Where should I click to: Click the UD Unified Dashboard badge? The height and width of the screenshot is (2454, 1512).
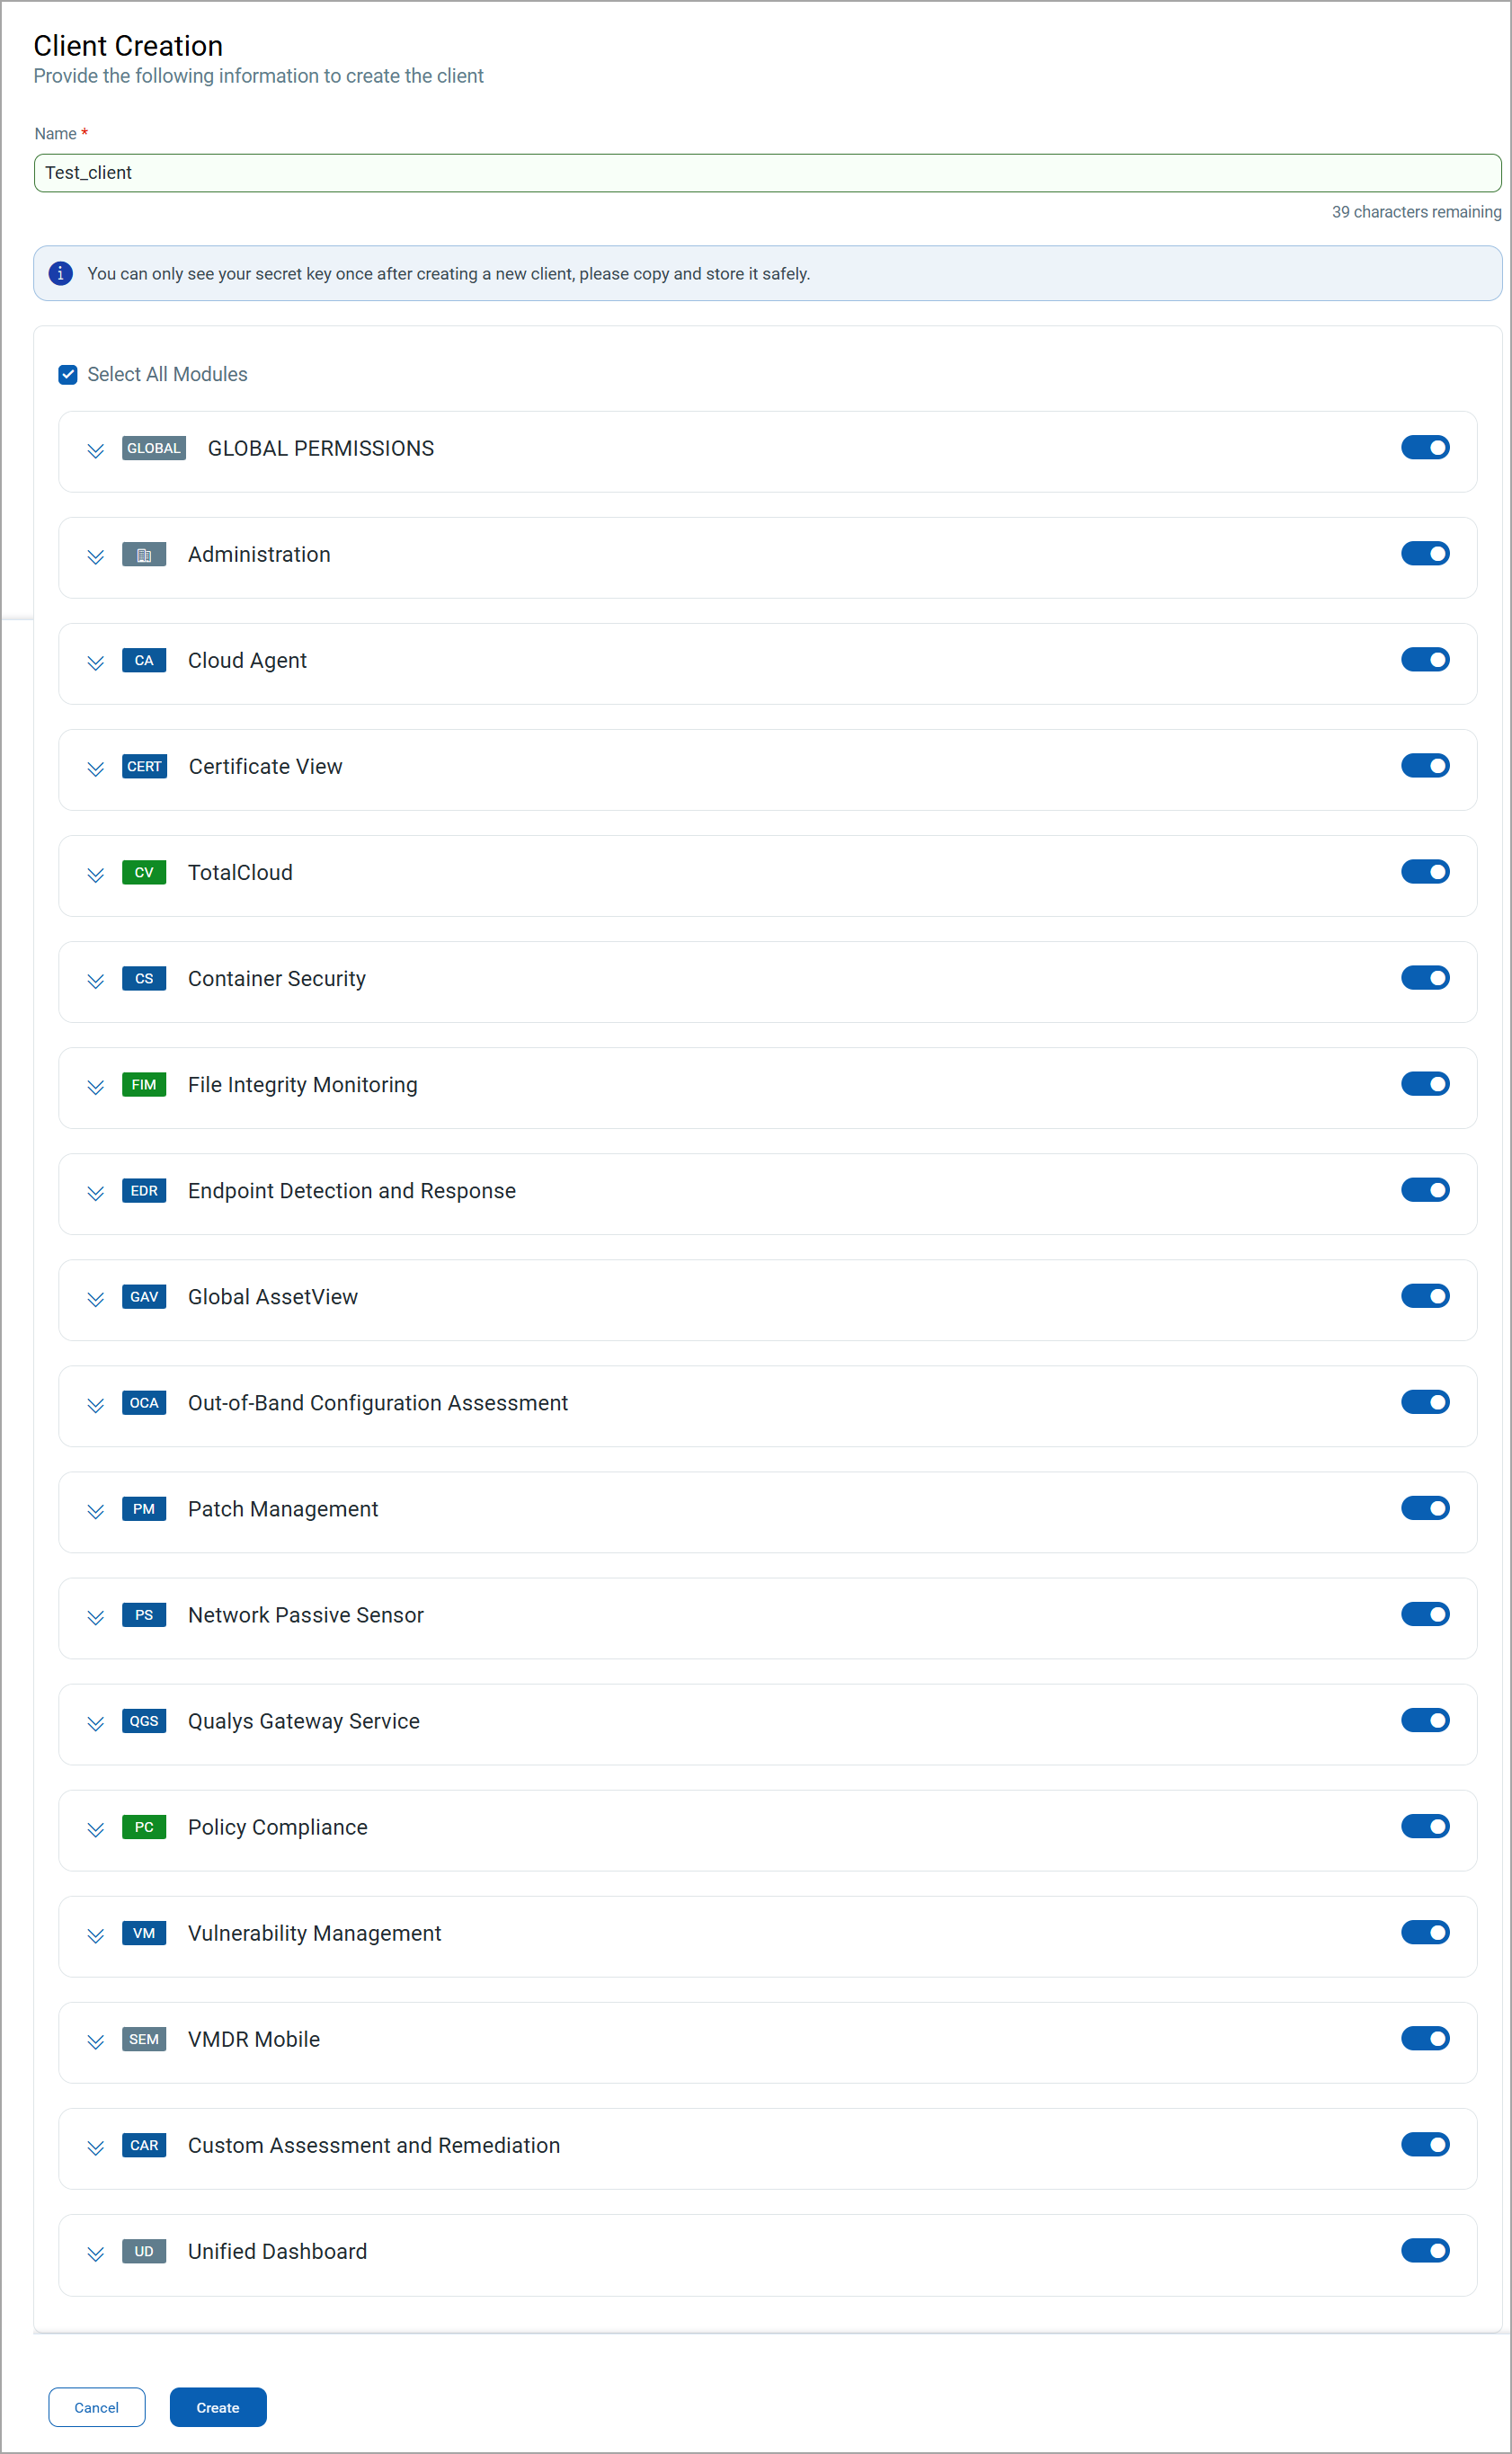[144, 2250]
